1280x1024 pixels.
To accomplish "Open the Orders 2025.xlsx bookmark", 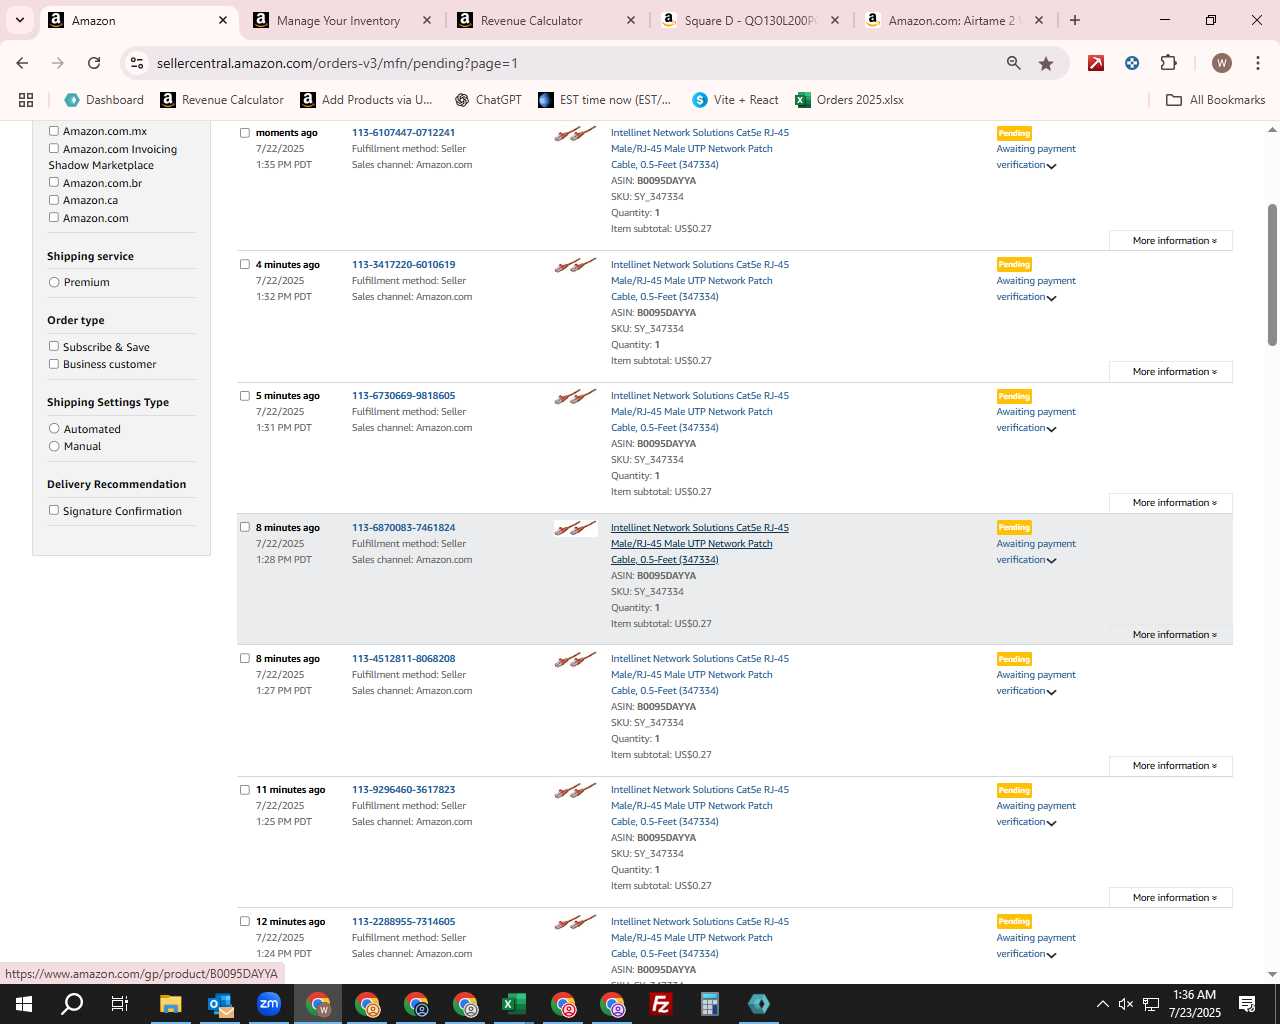I will 849,100.
